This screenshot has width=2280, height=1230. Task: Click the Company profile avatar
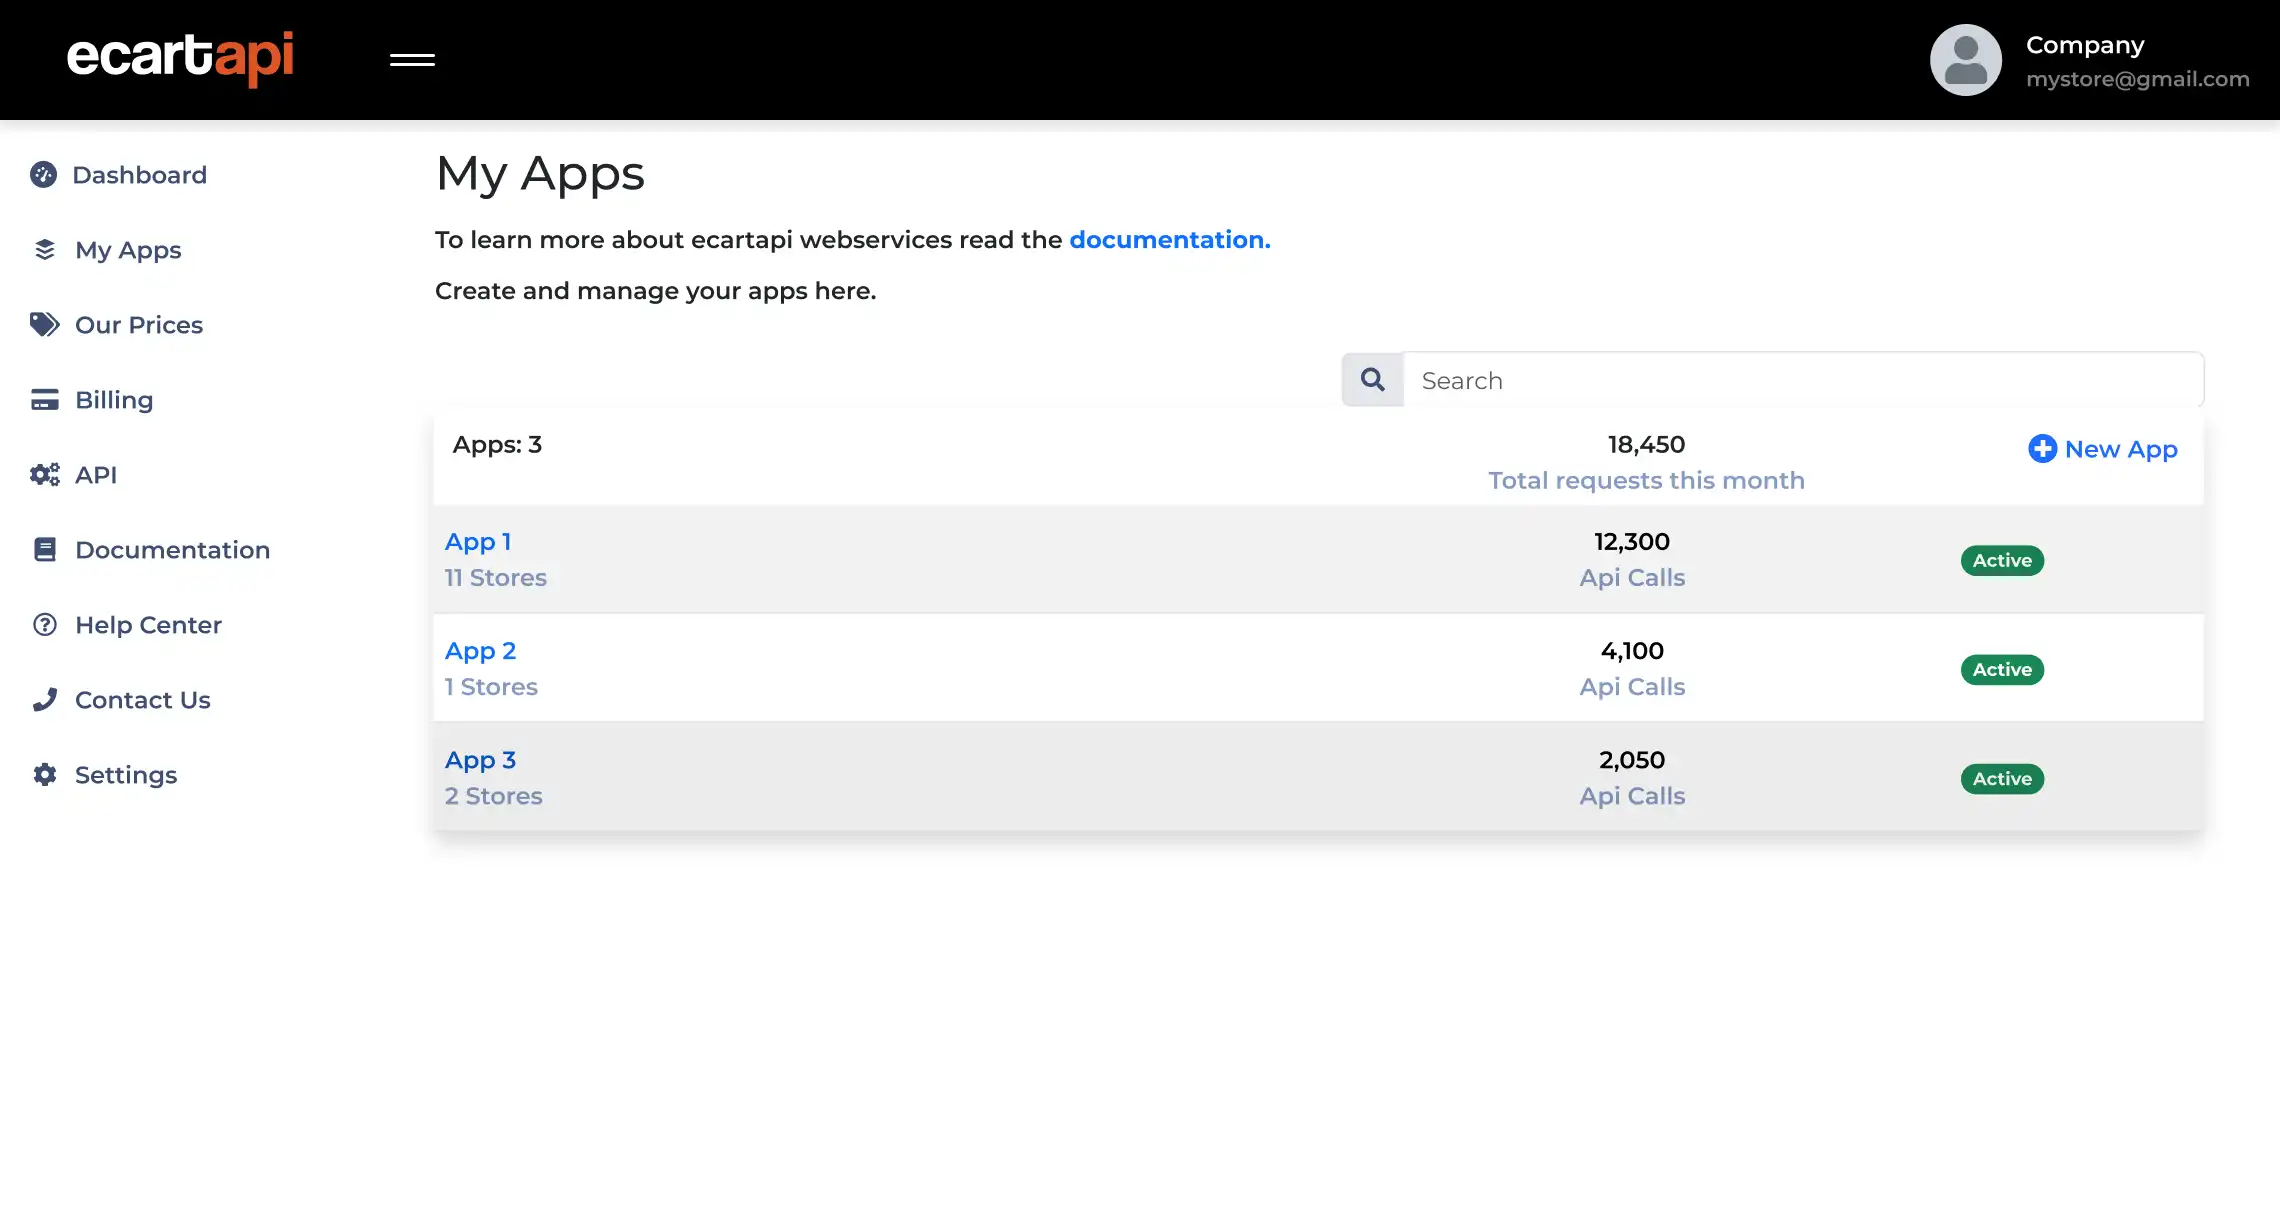tap(1965, 60)
